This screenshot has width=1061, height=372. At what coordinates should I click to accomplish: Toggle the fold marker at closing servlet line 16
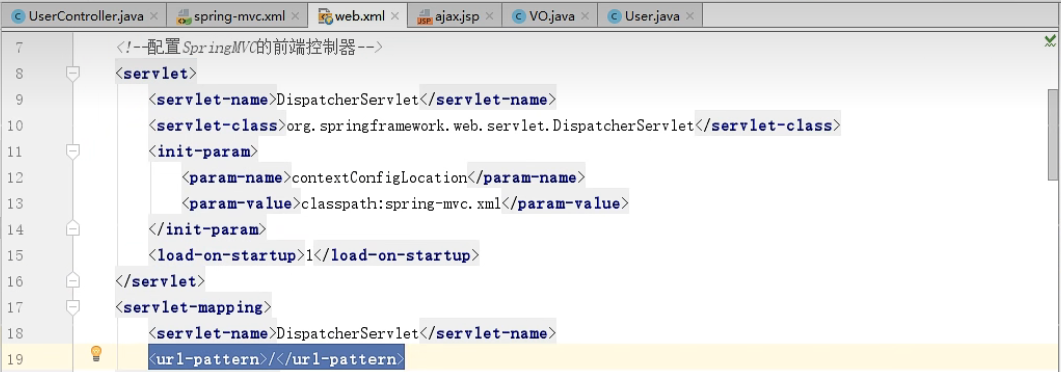point(72,281)
